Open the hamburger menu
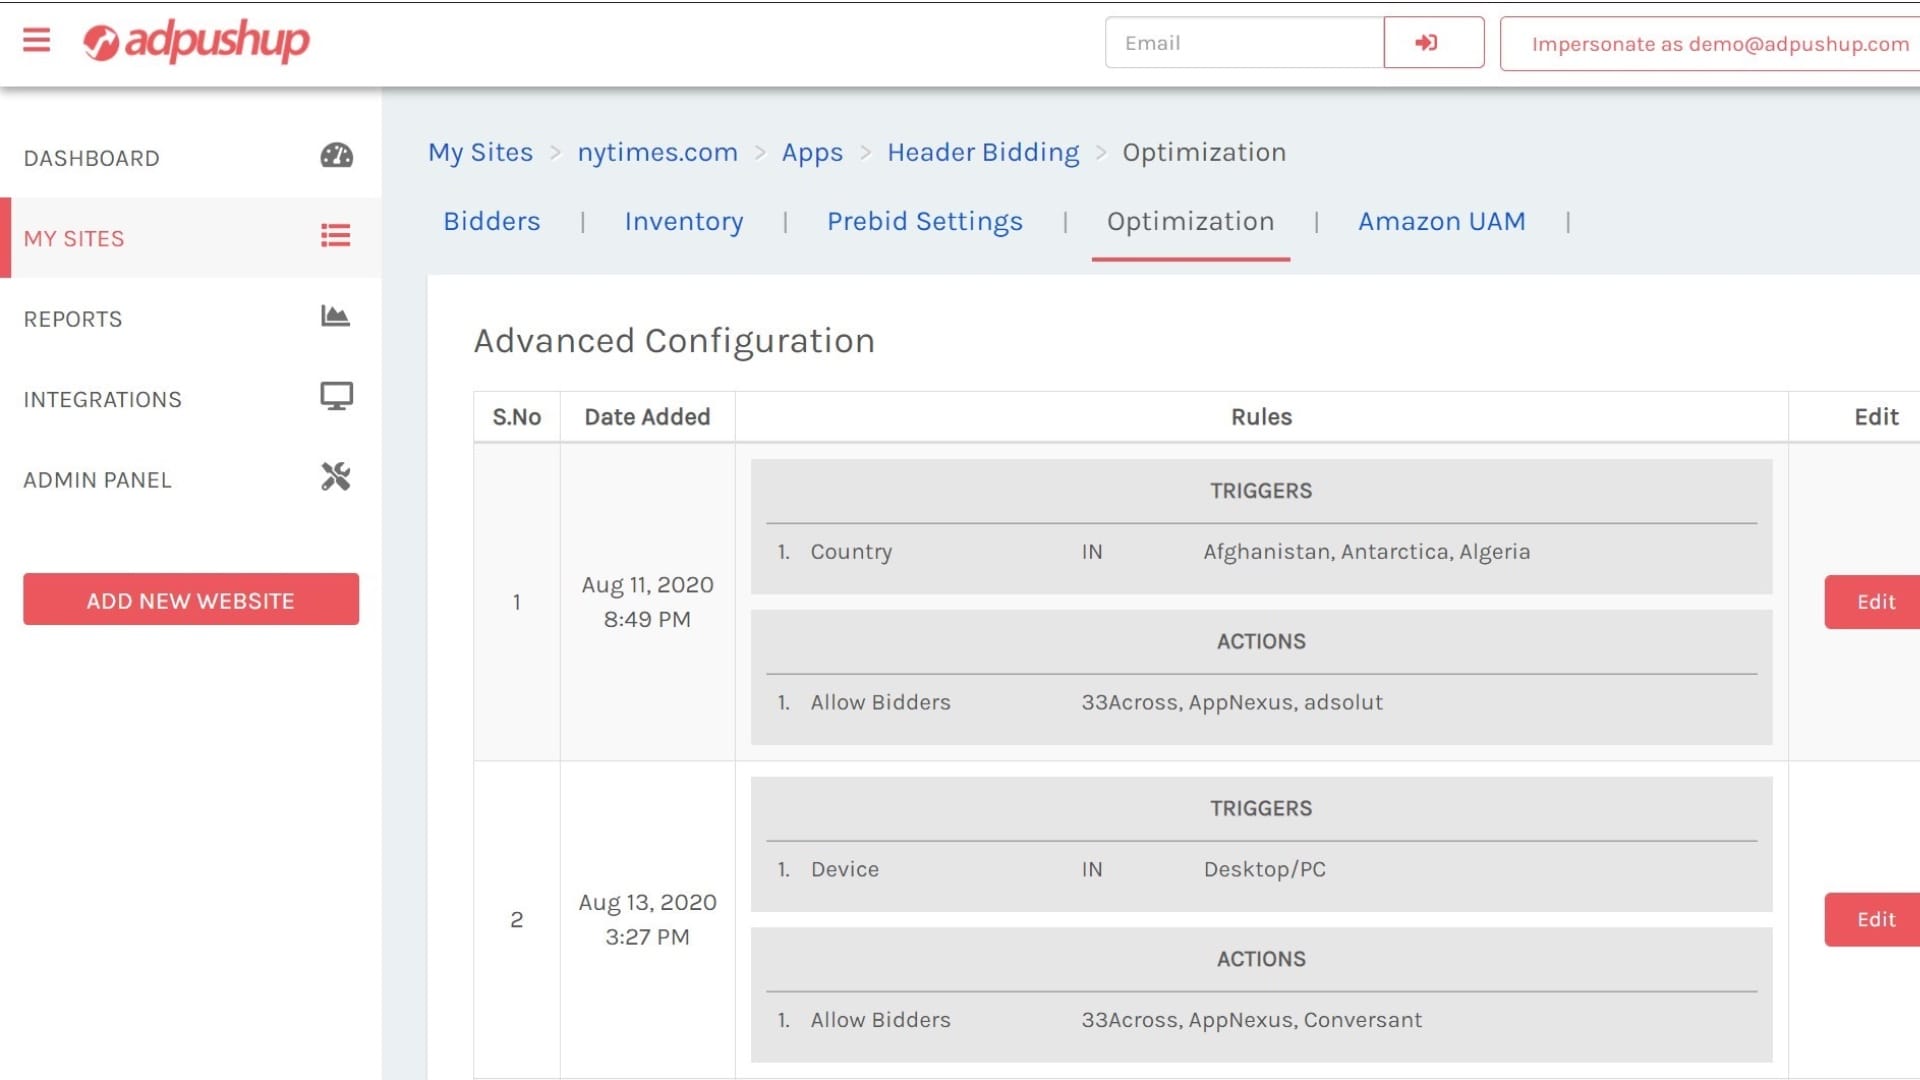1920x1080 pixels. 36,40
